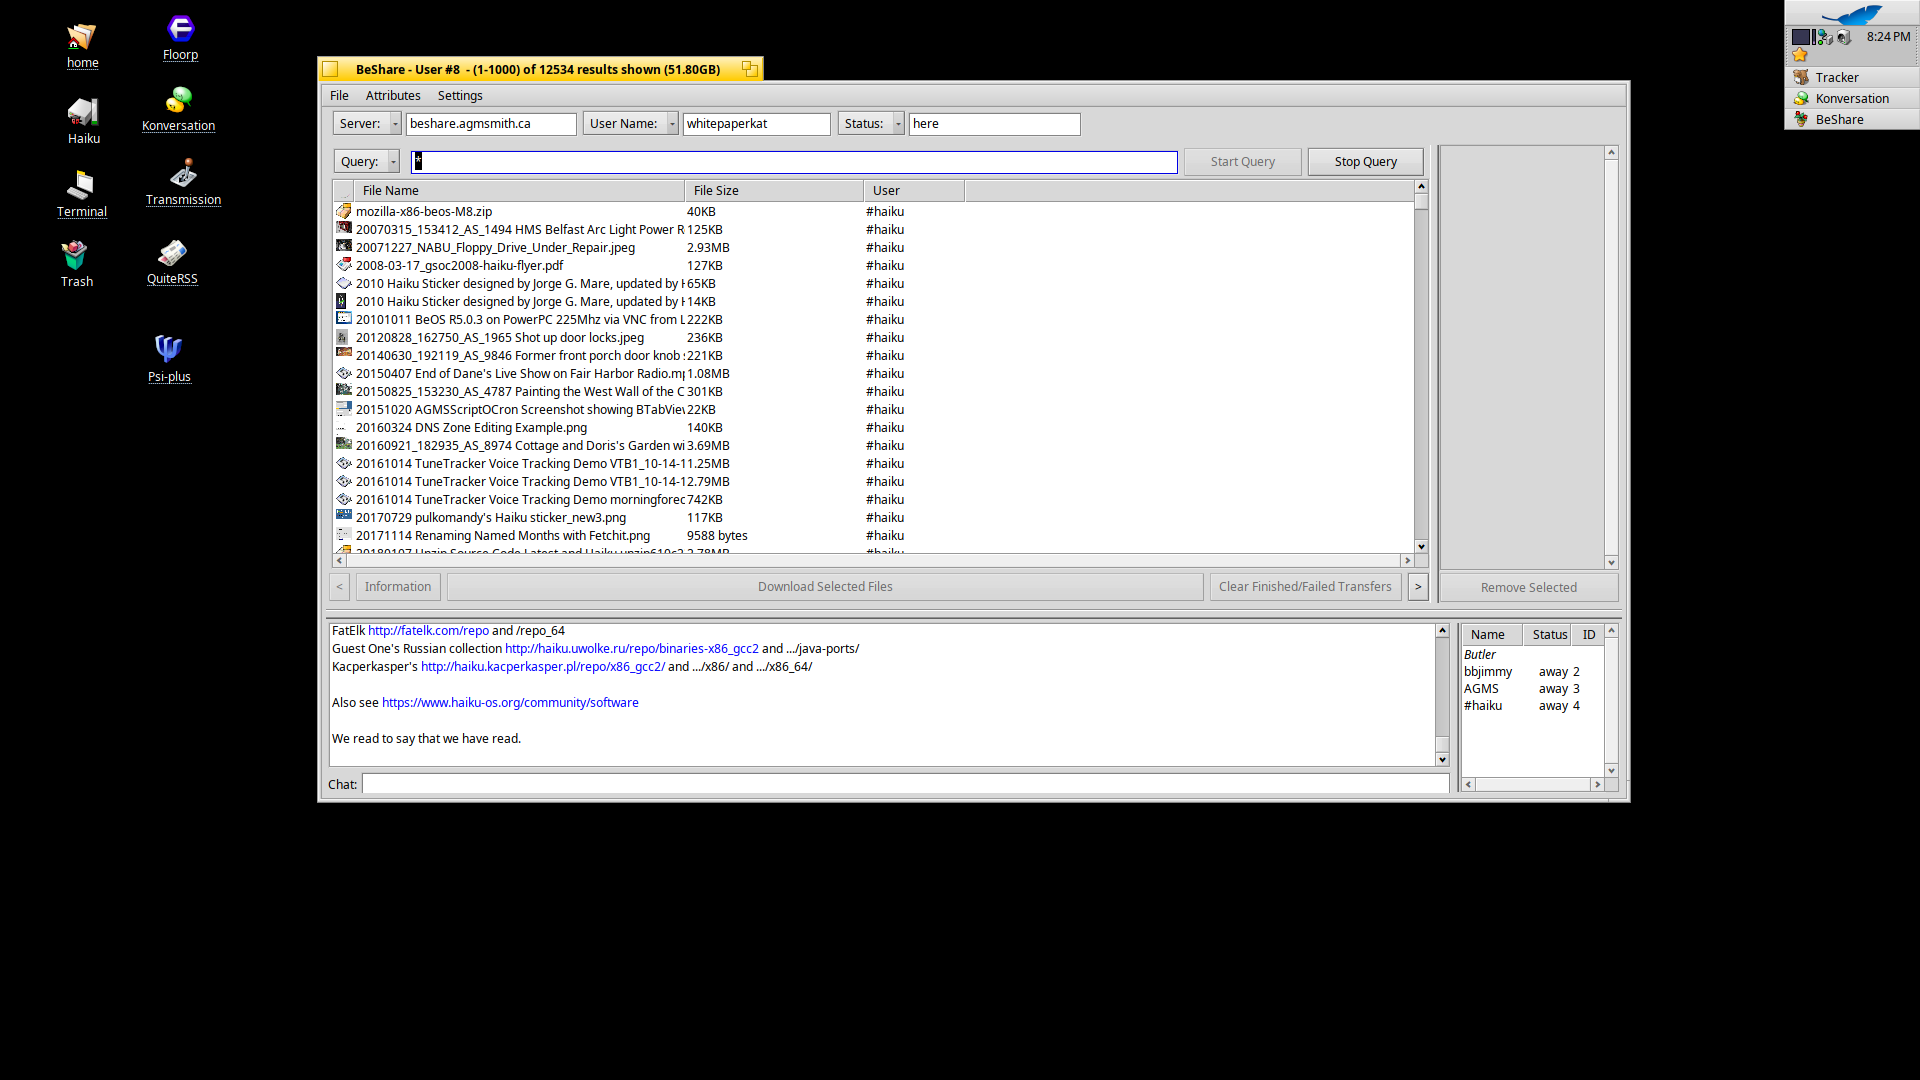Click the icon of 20150407 Dane's Live Show file

point(344,373)
